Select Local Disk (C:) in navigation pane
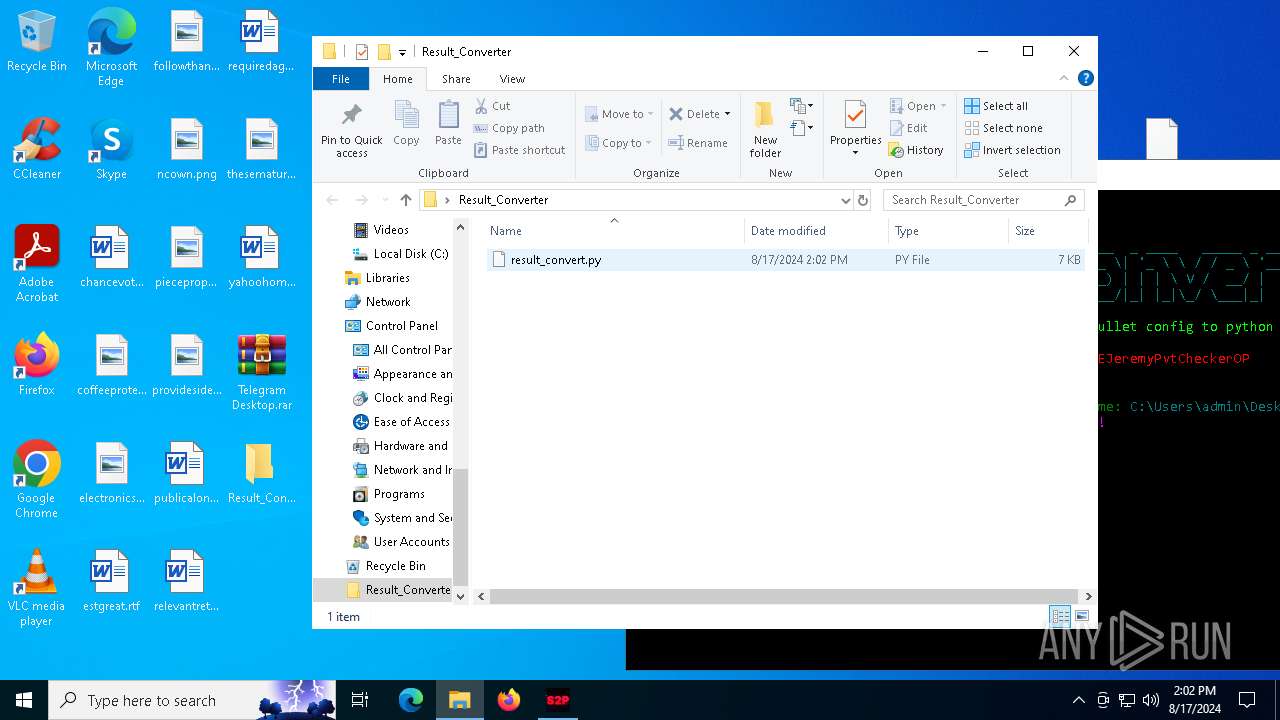The image size is (1280, 720). click(400, 254)
